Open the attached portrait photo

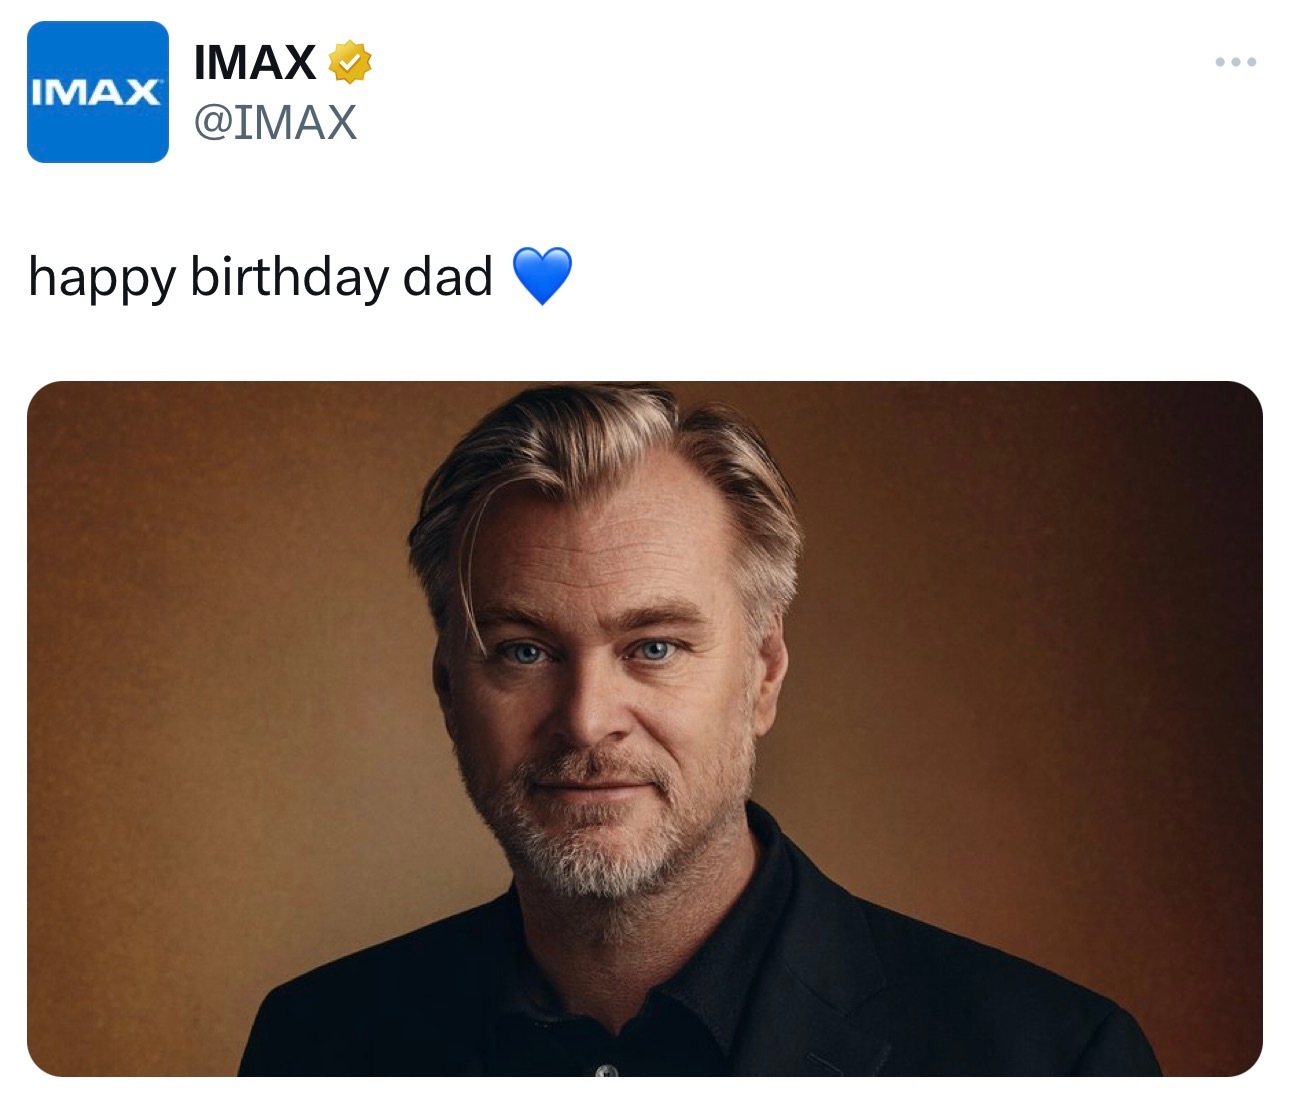tap(644, 728)
